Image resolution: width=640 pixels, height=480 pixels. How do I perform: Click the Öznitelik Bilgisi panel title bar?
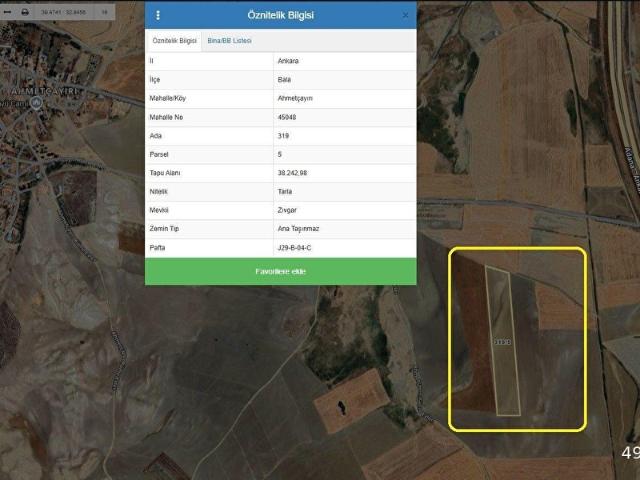pos(280,15)
